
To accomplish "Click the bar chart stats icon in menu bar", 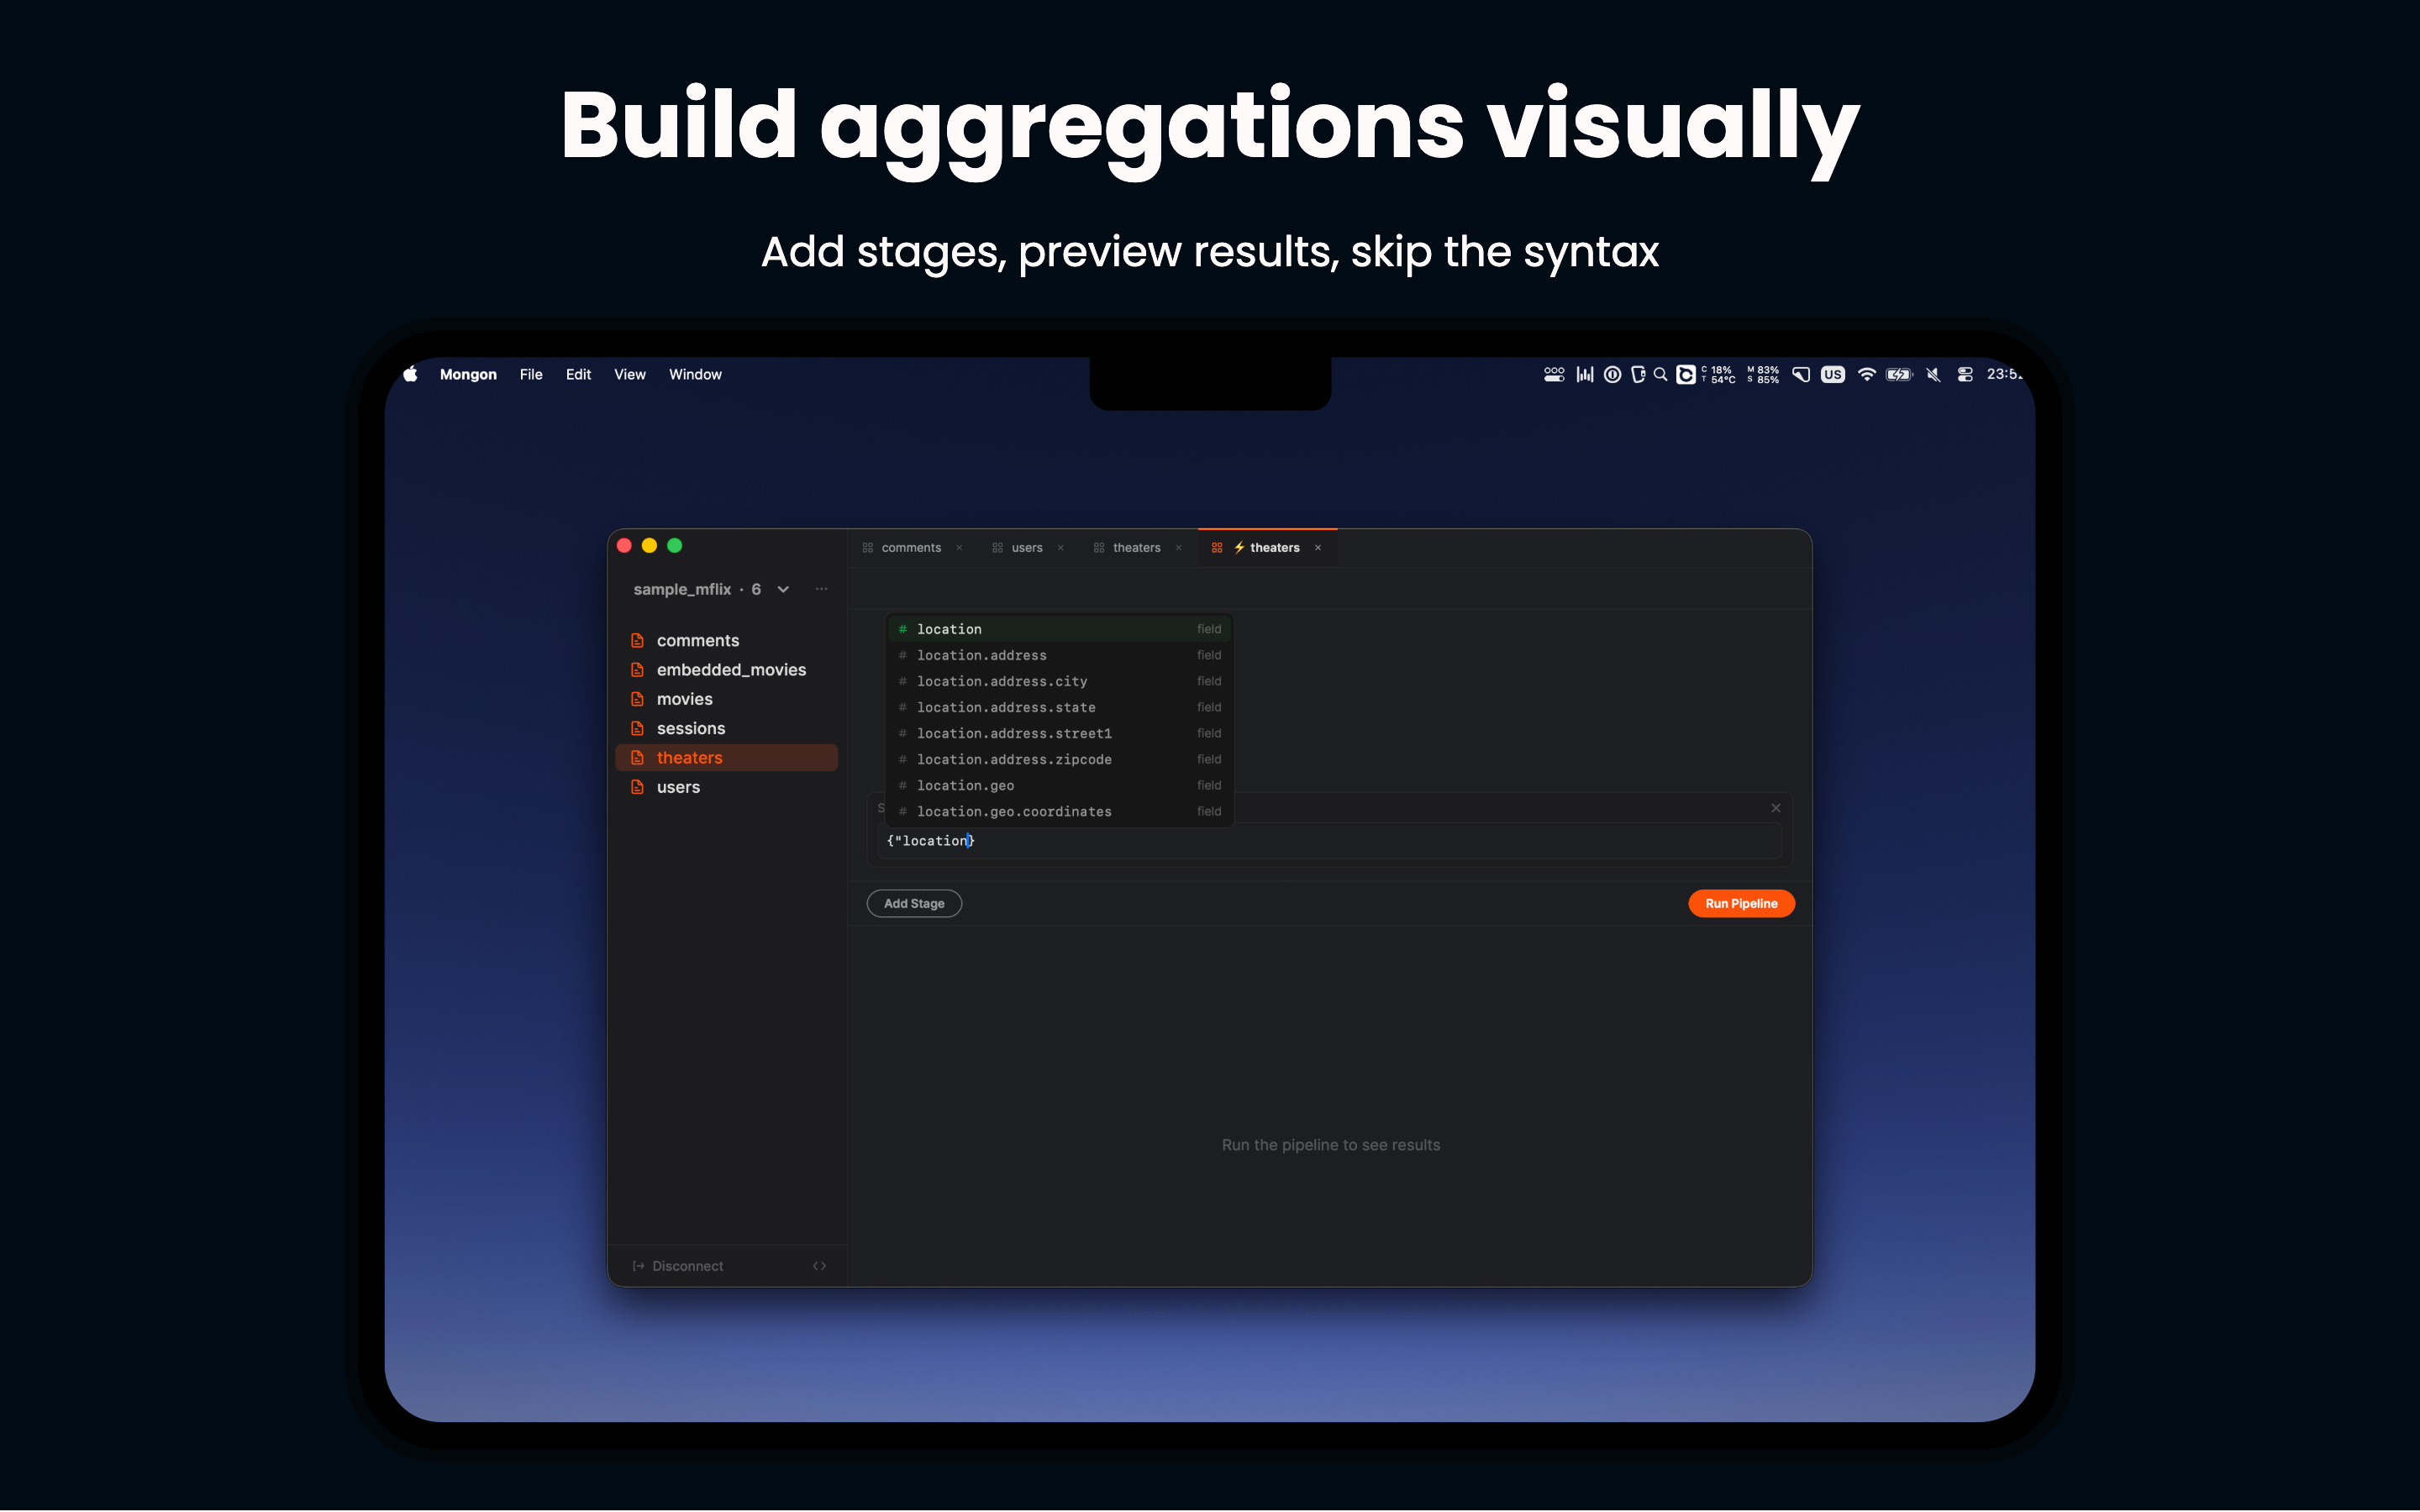I will point(1585,374).
